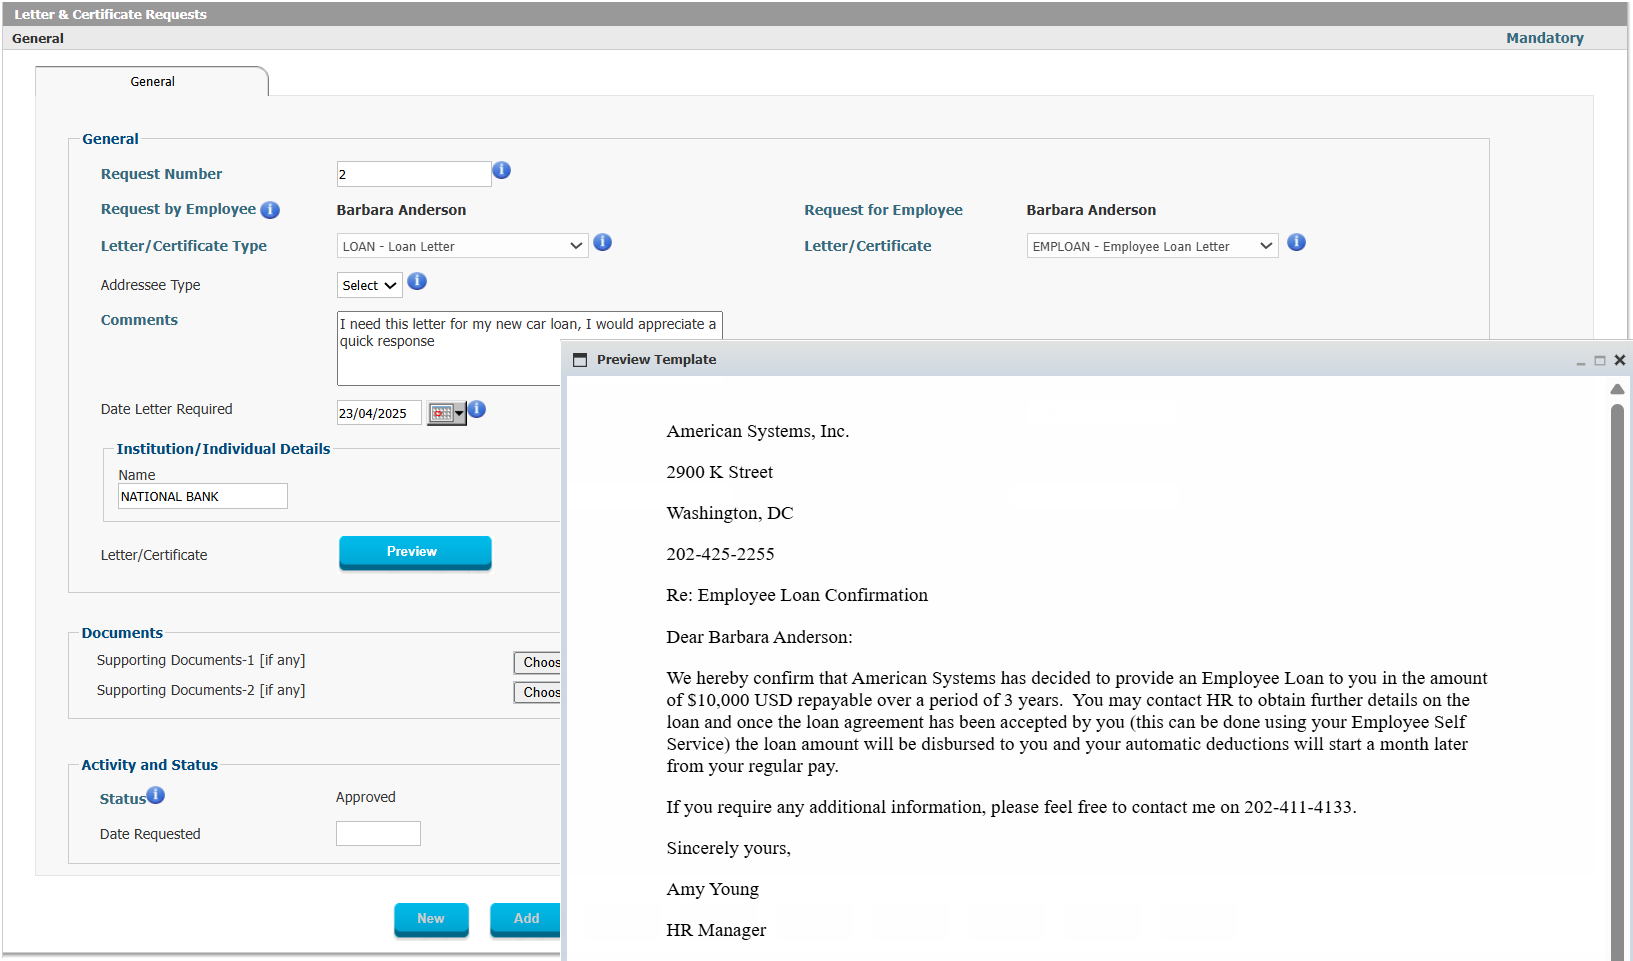Click the Preview Template vertical scrollbar
This screenshot has height=961, width=1633.
tap(1617, 680)
